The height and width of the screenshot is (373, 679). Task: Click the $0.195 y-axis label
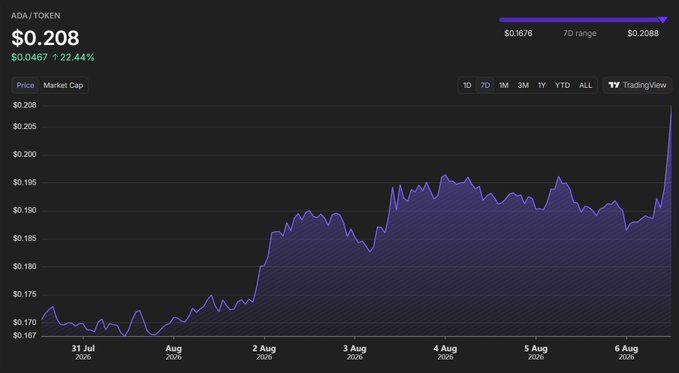[25, 182]
